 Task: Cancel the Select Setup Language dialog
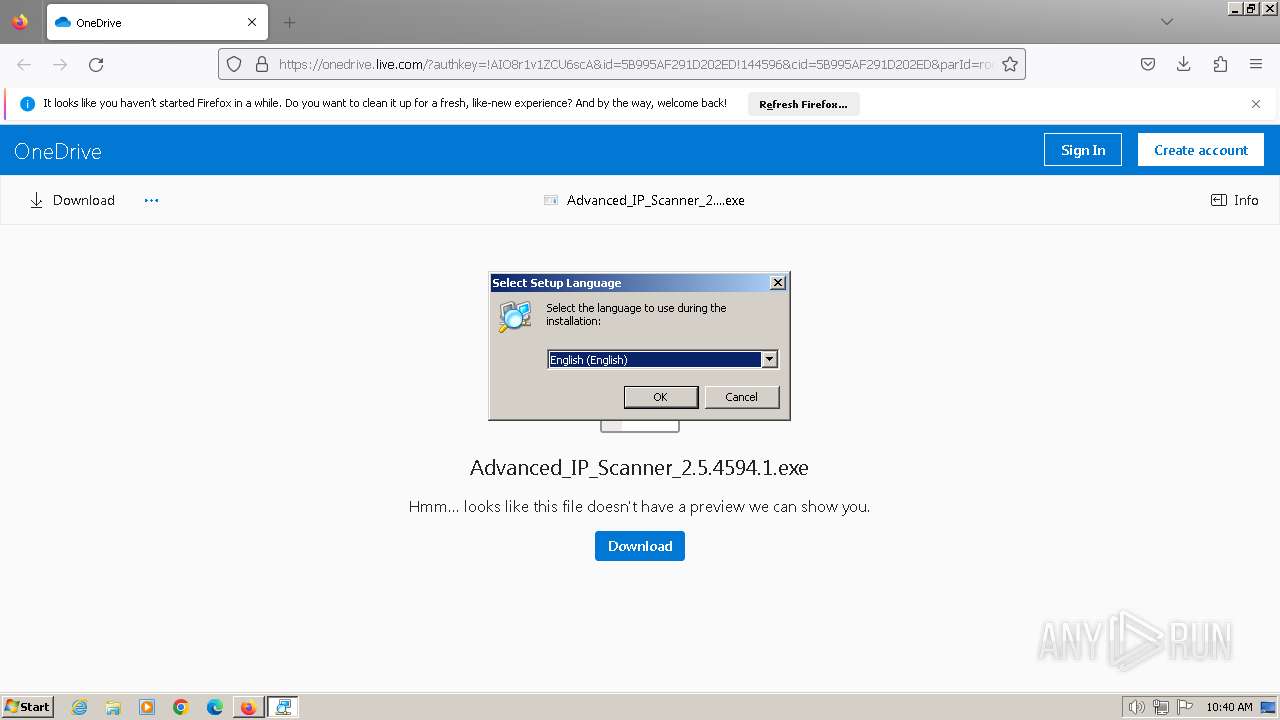(741, 397)
